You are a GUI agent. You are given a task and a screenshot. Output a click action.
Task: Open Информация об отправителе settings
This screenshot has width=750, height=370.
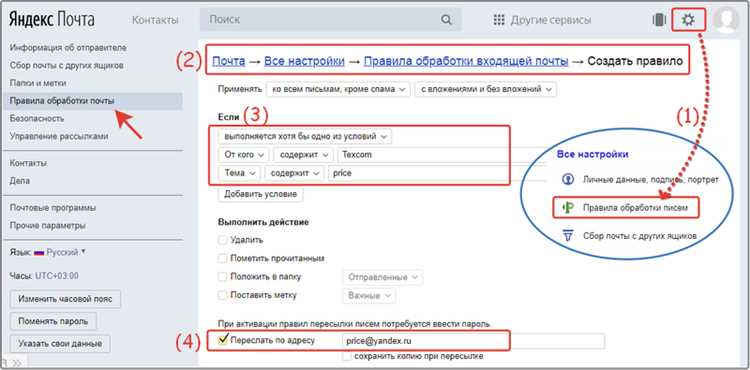click(x=68, y=48)
